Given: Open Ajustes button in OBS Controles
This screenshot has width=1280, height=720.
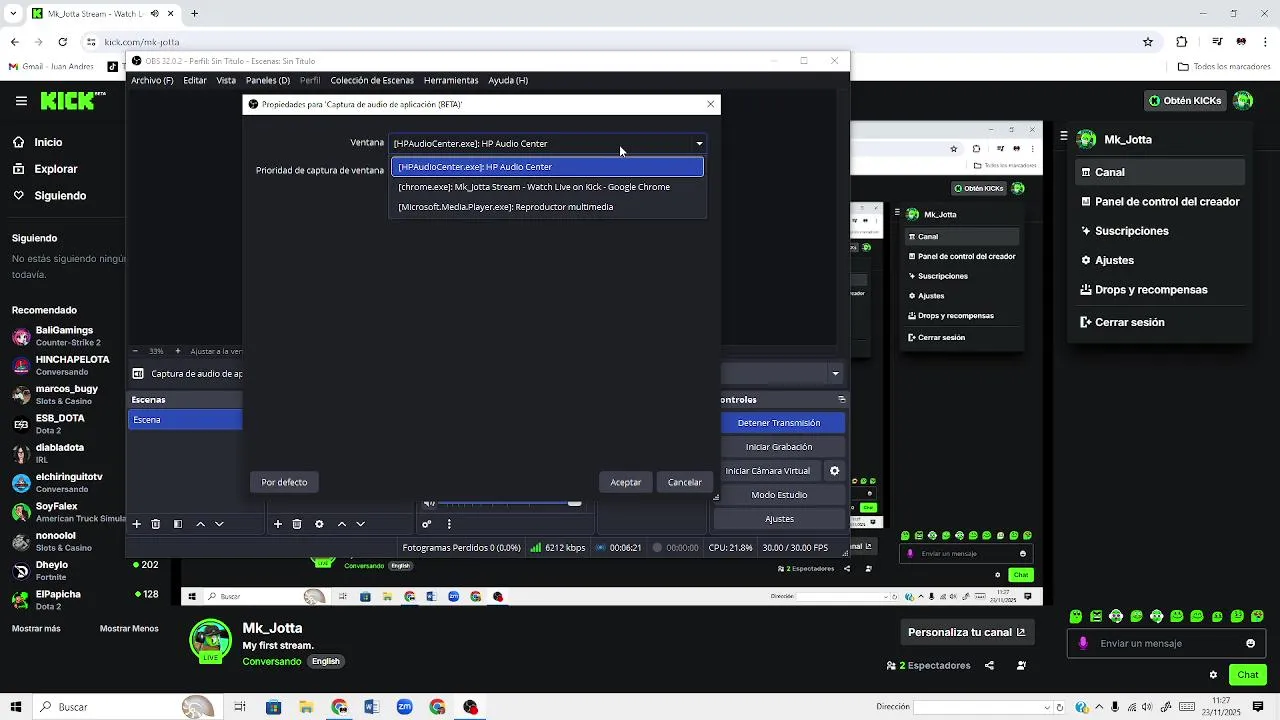Looking at the screenshot, I should (779, 519).
